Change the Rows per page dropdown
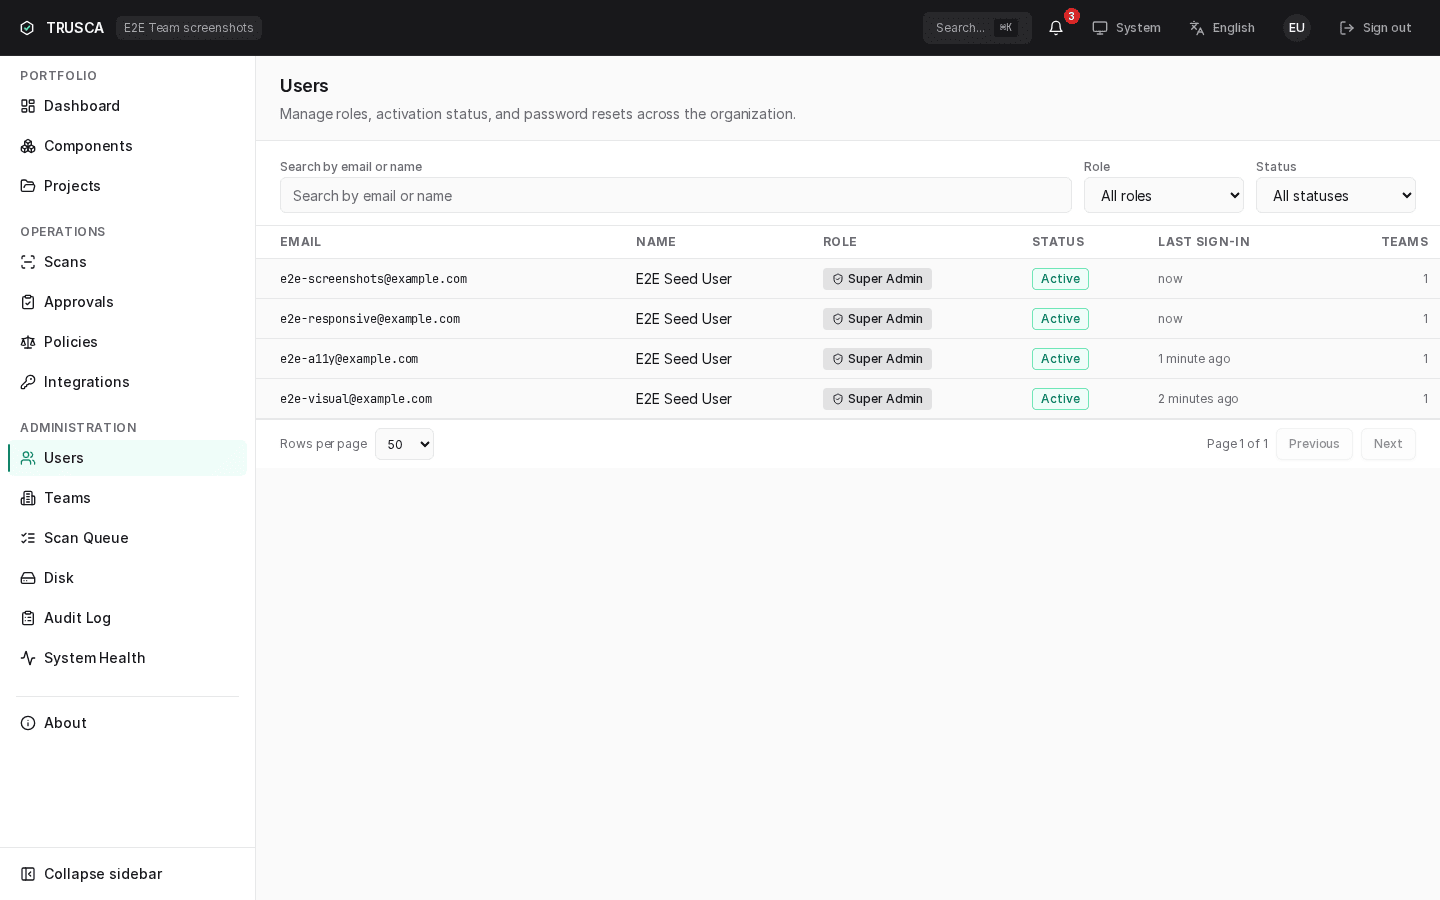Screen dimensions: 1440x900 (x=404, y=444)
